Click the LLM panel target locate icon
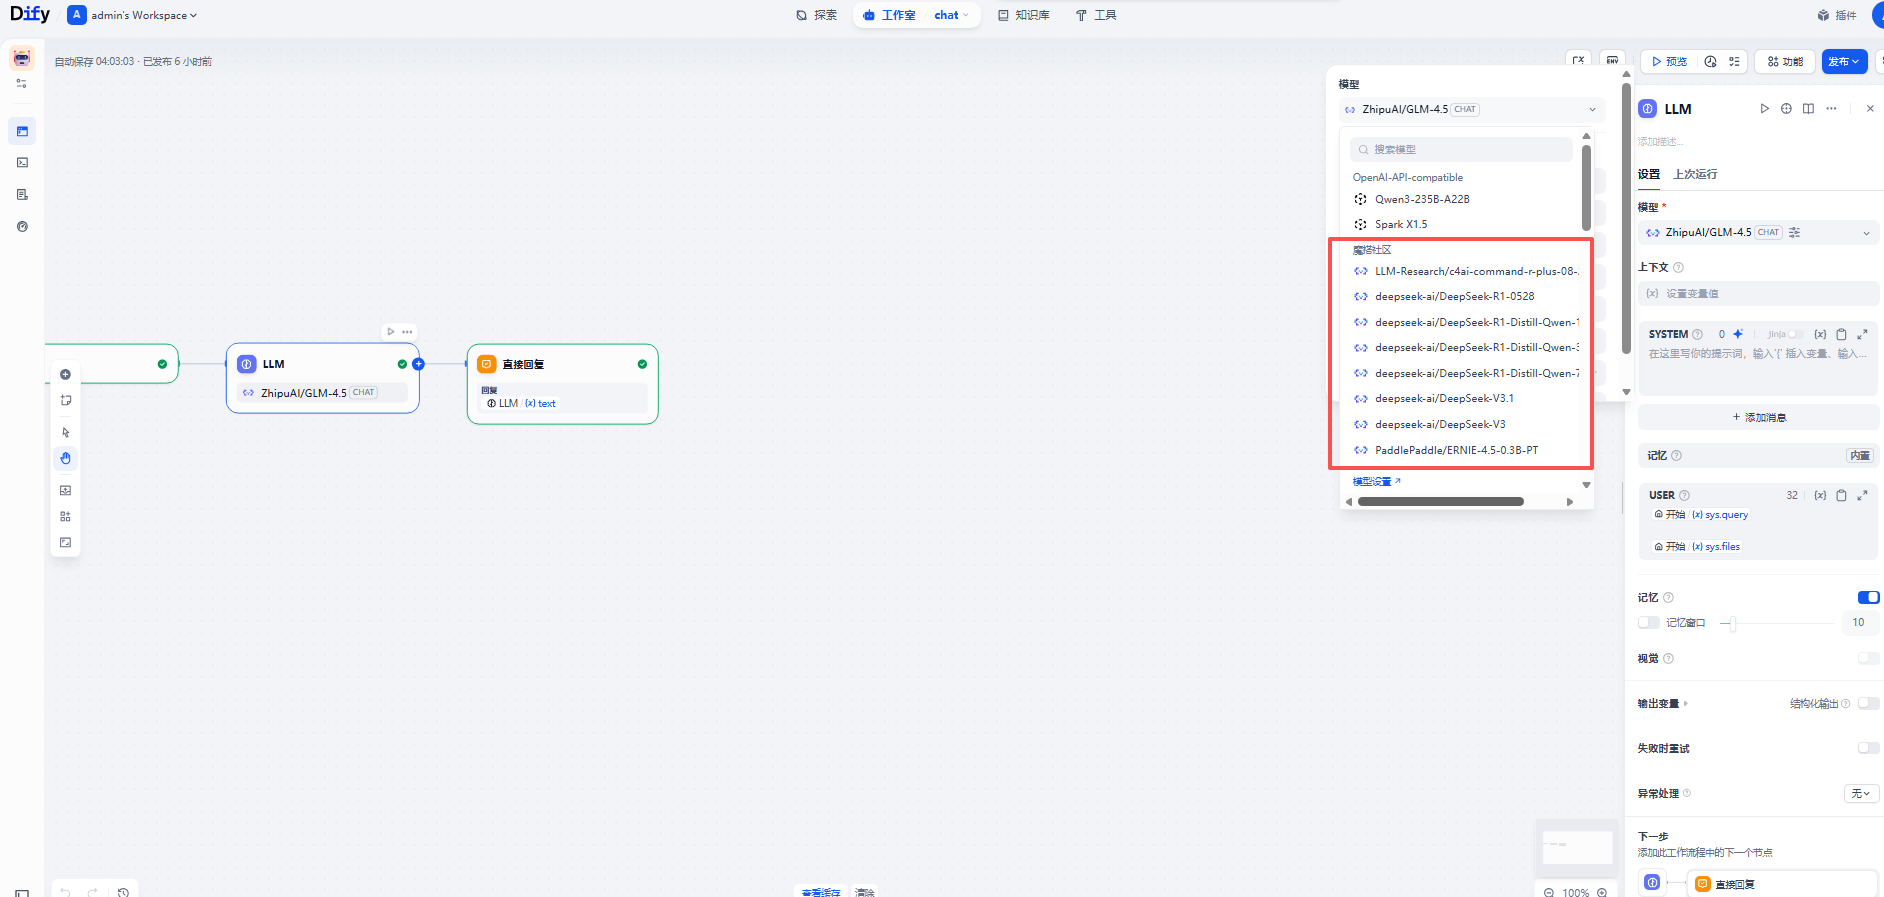The height and width of the screenshot is (897, 1884). 1787,108
